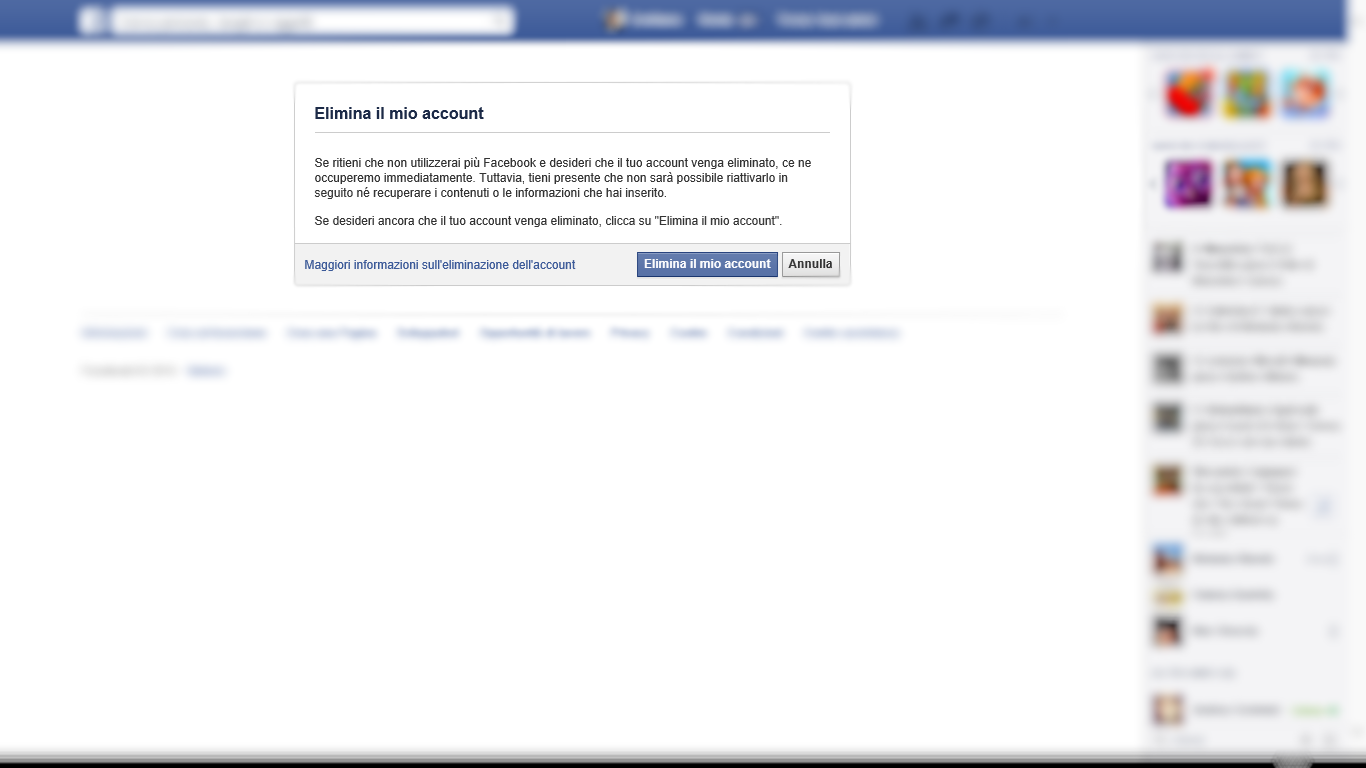
Task: Open Trova i tuoi amici in top bar
Action: tap(827, 20)
